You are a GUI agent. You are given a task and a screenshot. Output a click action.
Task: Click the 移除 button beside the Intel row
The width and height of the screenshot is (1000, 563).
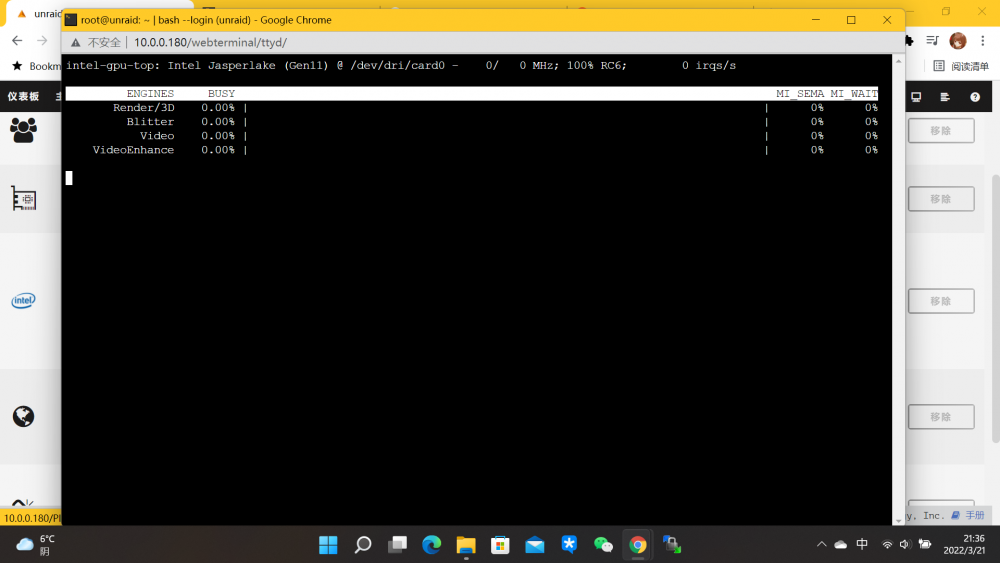coord(941,301)
